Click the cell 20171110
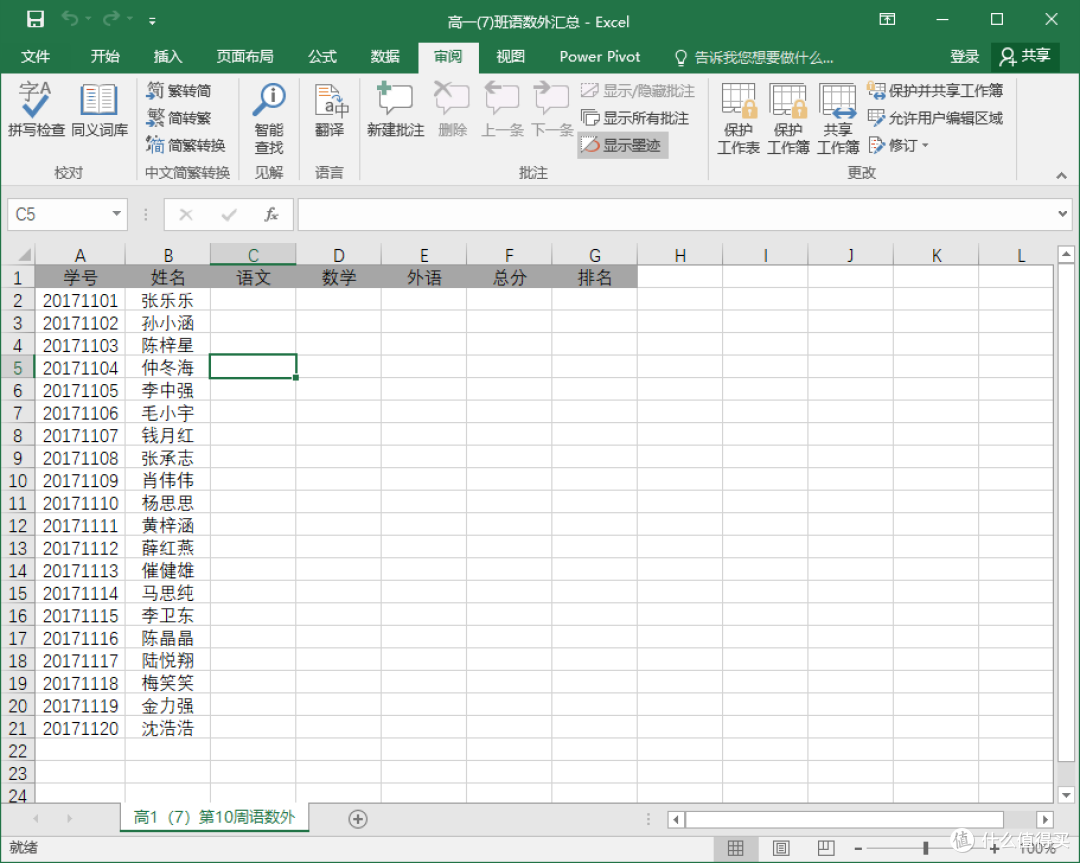Viewport: 1080px width, 863px height. coord(80,503)
